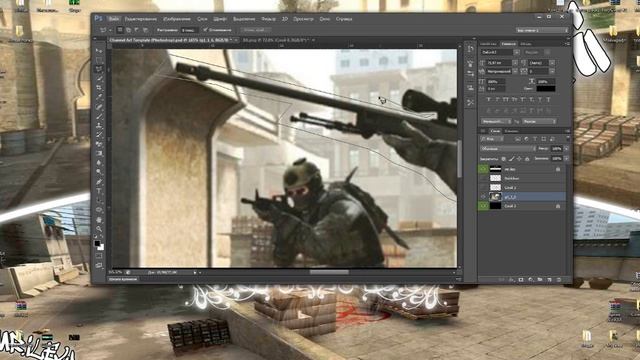Hide the selected gl_1_2 layer
The height and width of the screenshot is (360, 640).
point(483,197)
